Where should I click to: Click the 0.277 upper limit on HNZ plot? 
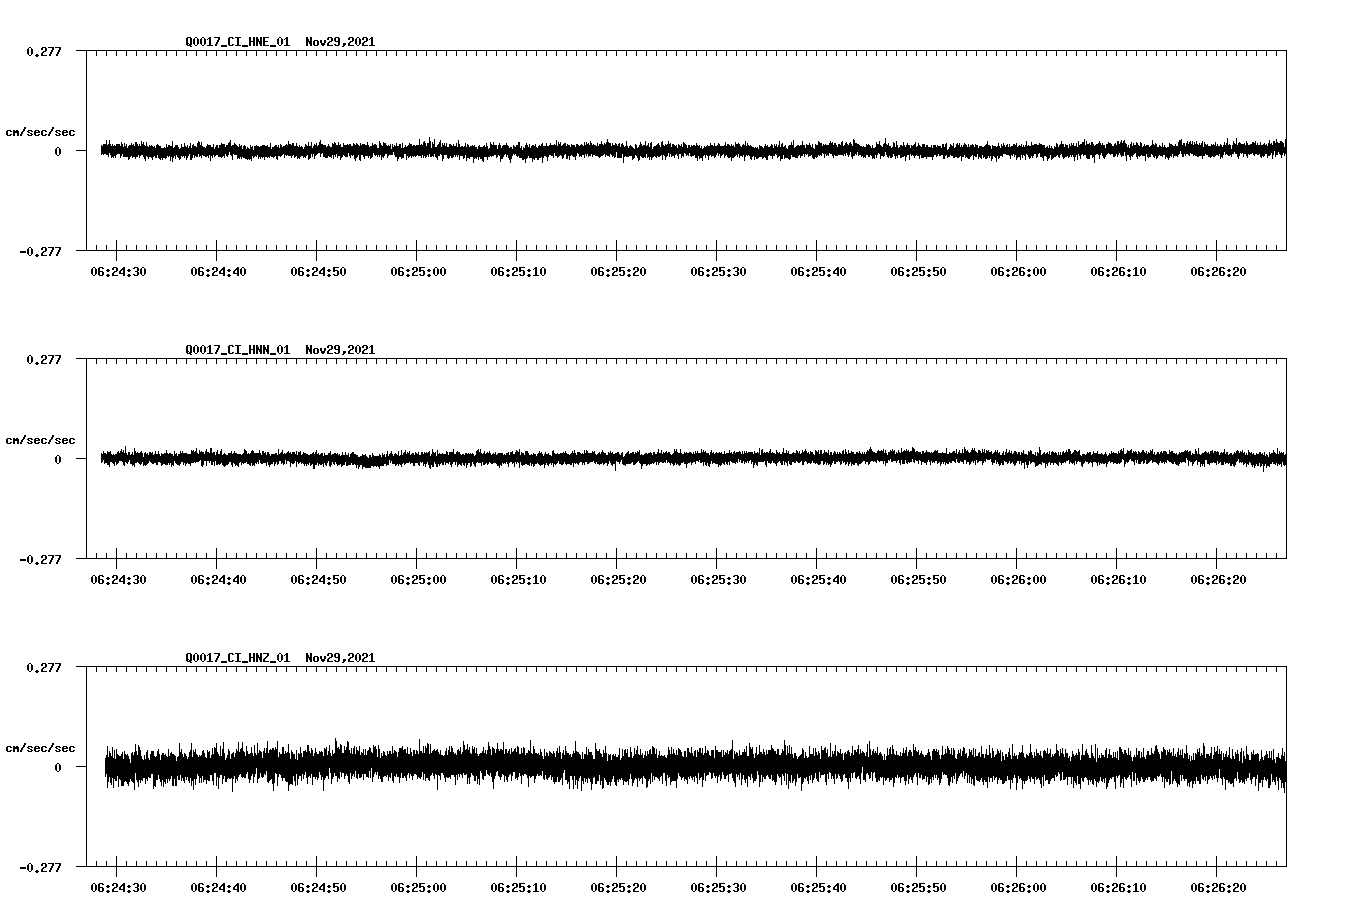[x=43, y=667]
